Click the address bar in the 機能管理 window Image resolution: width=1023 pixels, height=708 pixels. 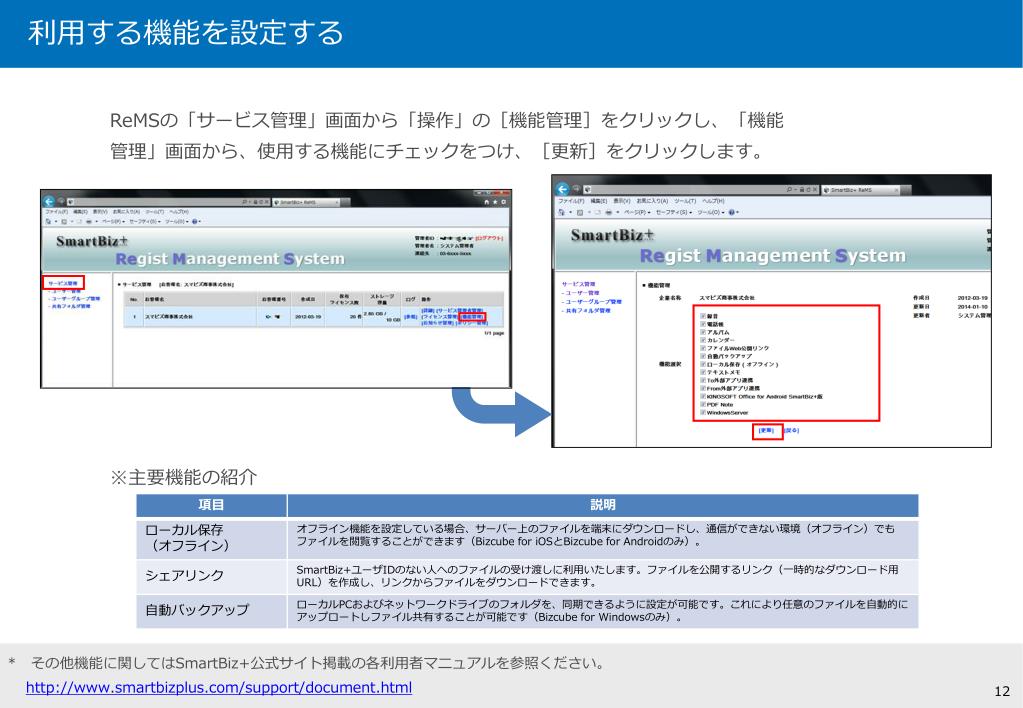[x=701, y=190]
